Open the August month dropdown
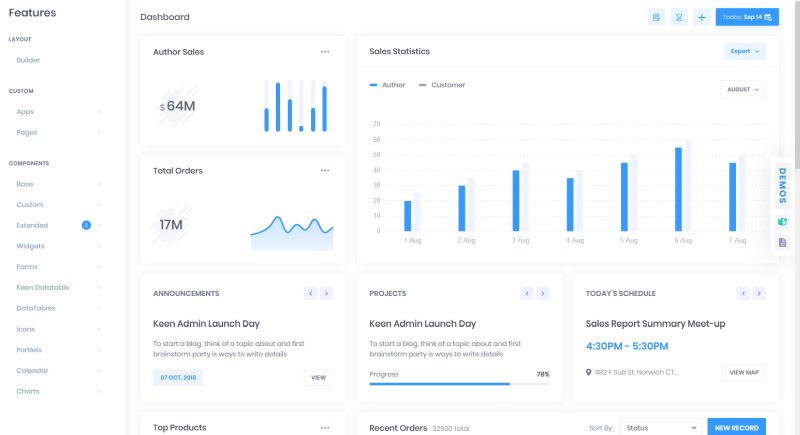The height and width of the screenshot is (435, 800). [x=742, y=89]
